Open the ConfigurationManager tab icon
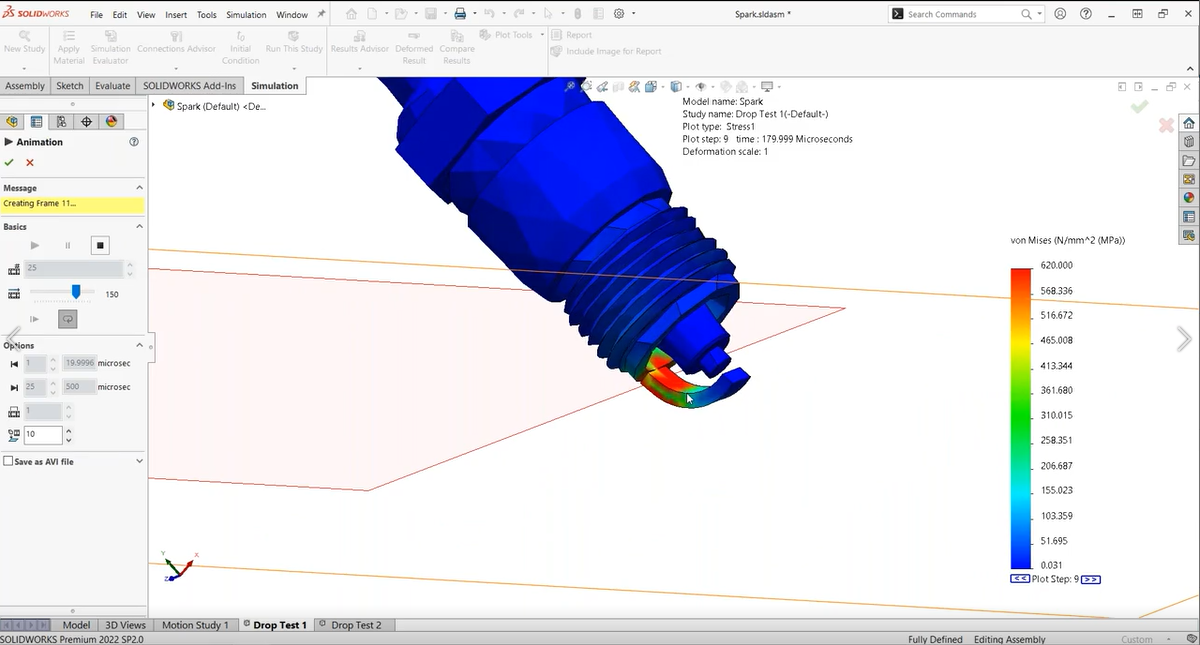1200x645 pixels. (x=62, y=121)
